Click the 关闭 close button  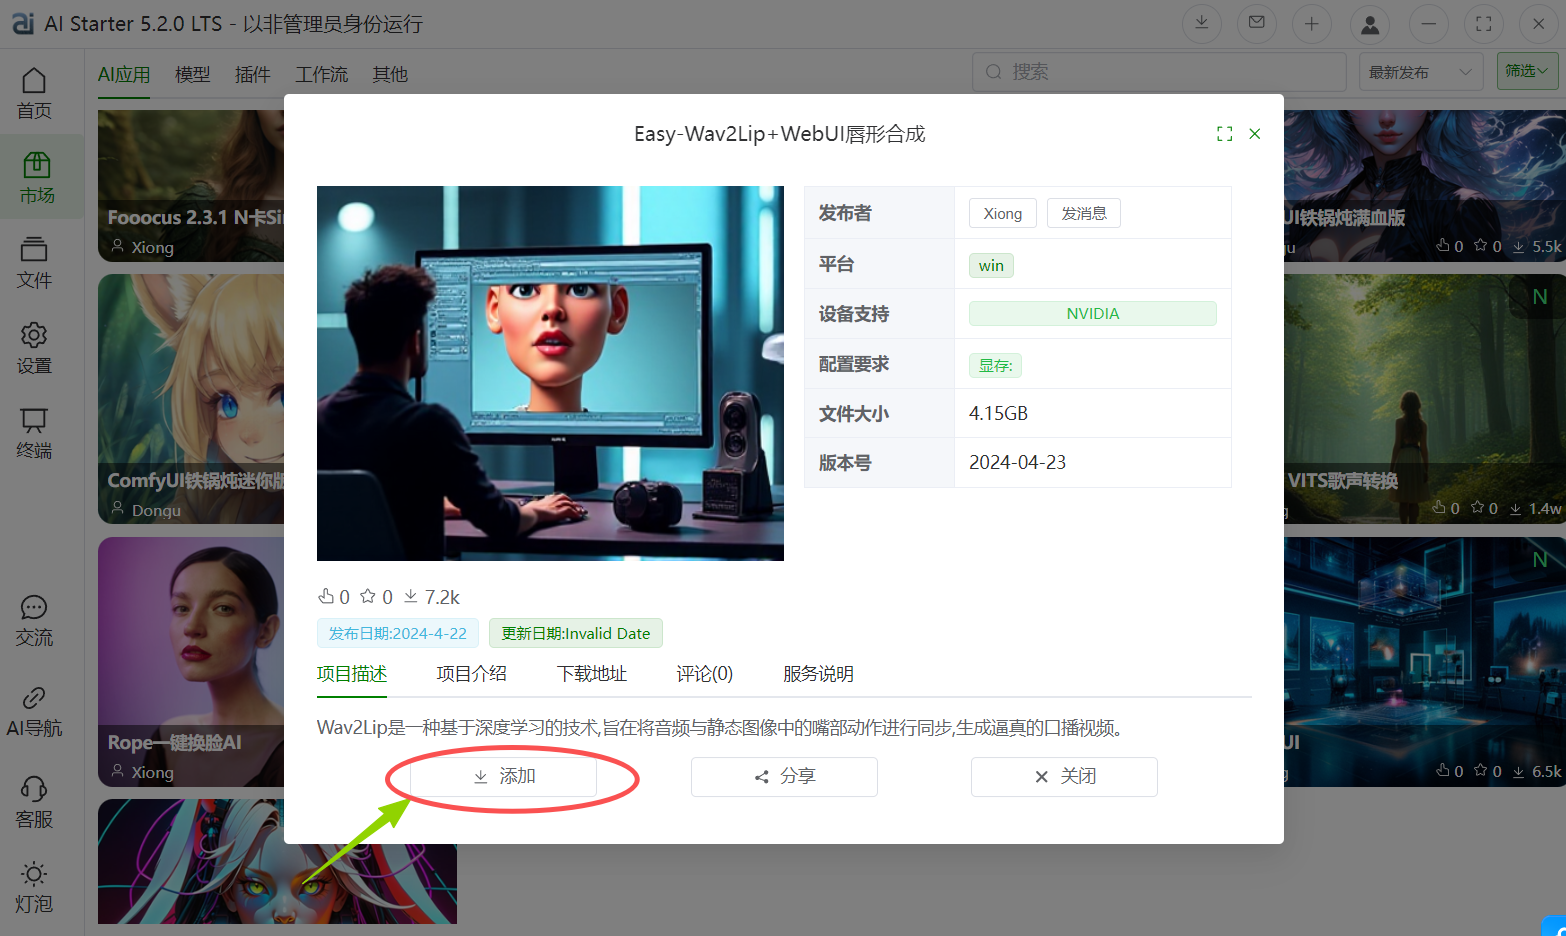coord(1064,777)
